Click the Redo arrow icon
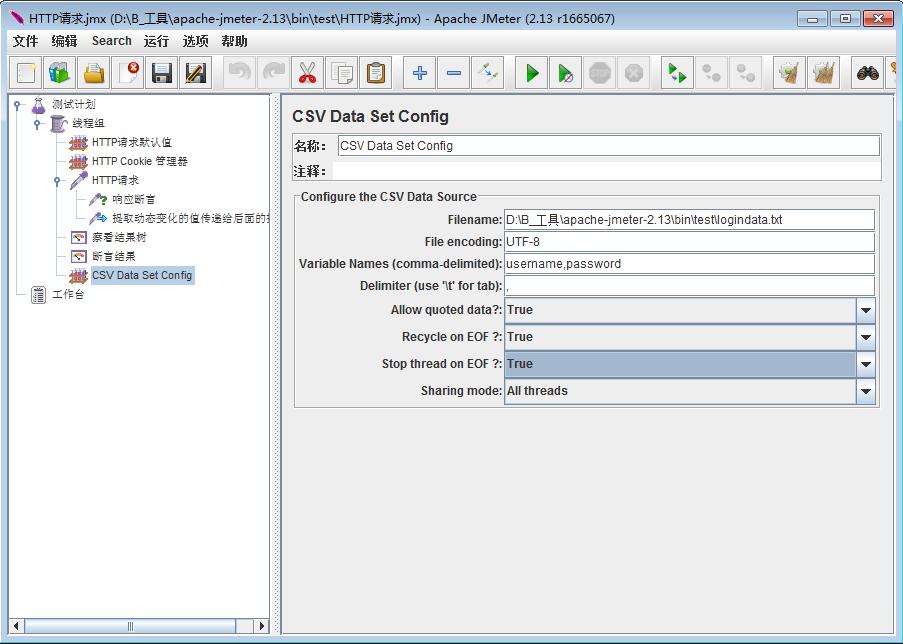 tap(274, 73)
